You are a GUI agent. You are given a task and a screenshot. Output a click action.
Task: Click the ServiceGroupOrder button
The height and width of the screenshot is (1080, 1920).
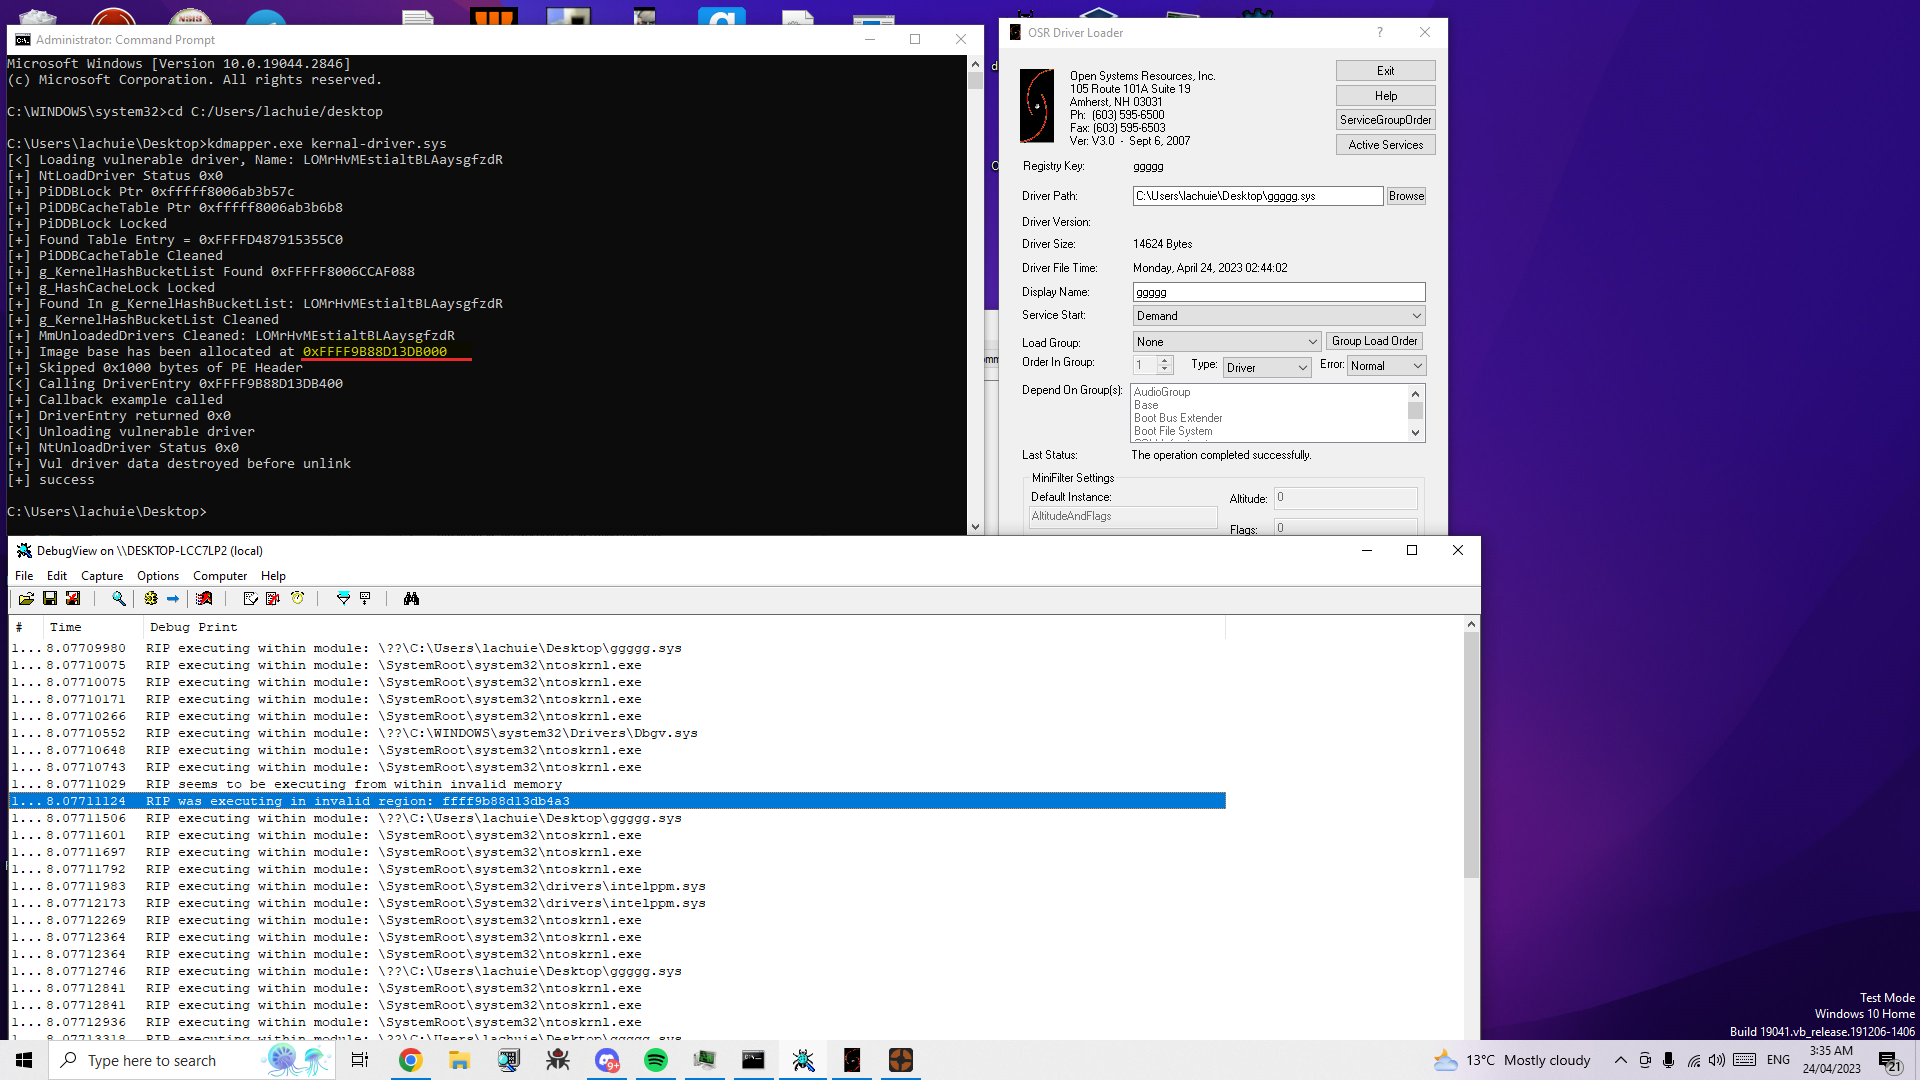[1385, 120]
